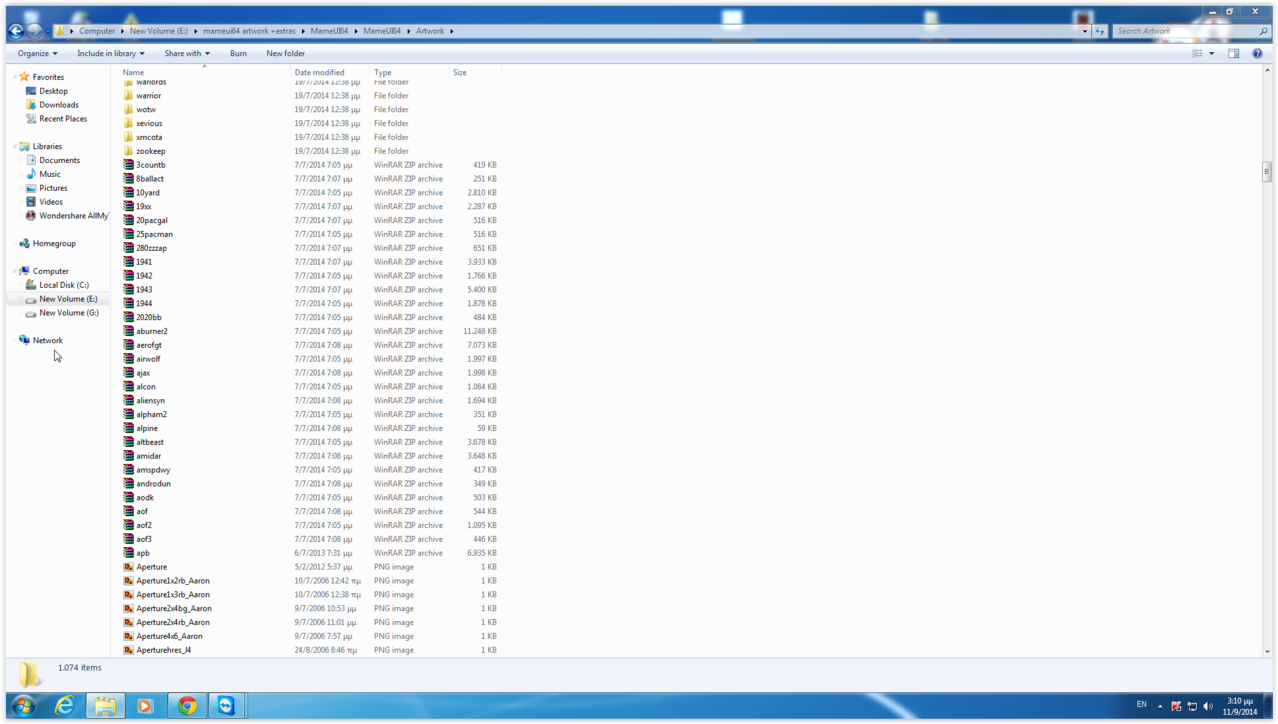The width and height of the screenshot is (1278, 724).
Task: Open Include in library dropdown
Action: pyautogui.click(x=111, y=54)
